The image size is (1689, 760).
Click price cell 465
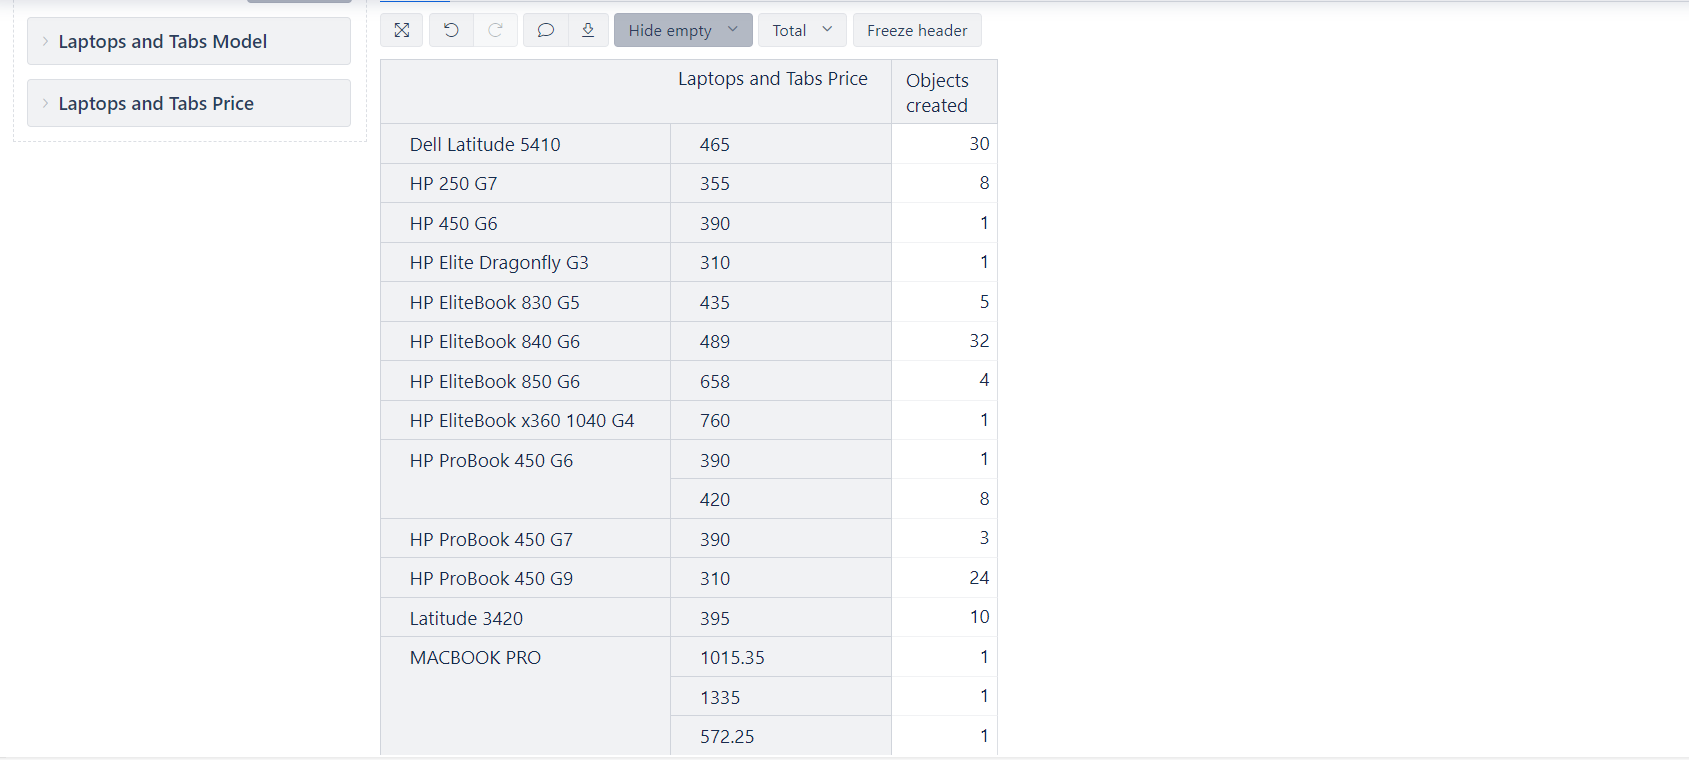click(x=781, y=144)
